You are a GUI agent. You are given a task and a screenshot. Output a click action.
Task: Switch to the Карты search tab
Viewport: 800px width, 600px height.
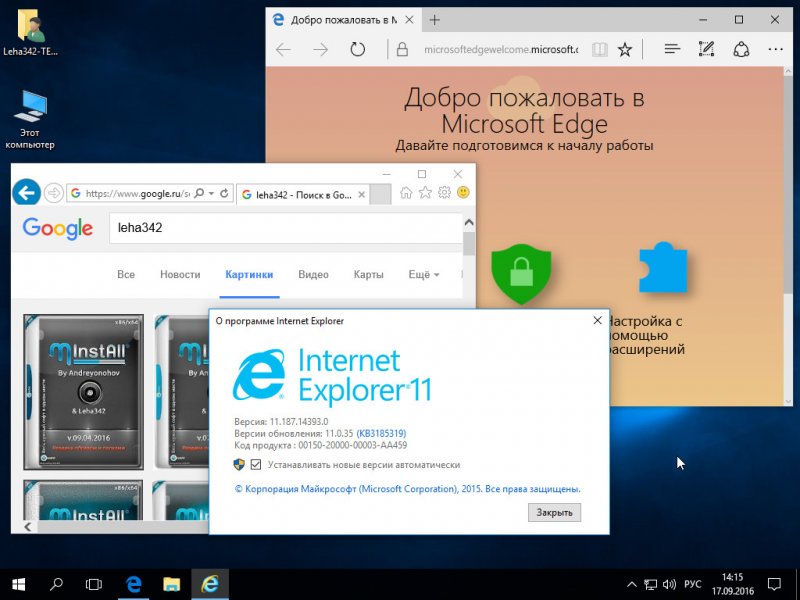pyautogui.click(x=368, y=274)
